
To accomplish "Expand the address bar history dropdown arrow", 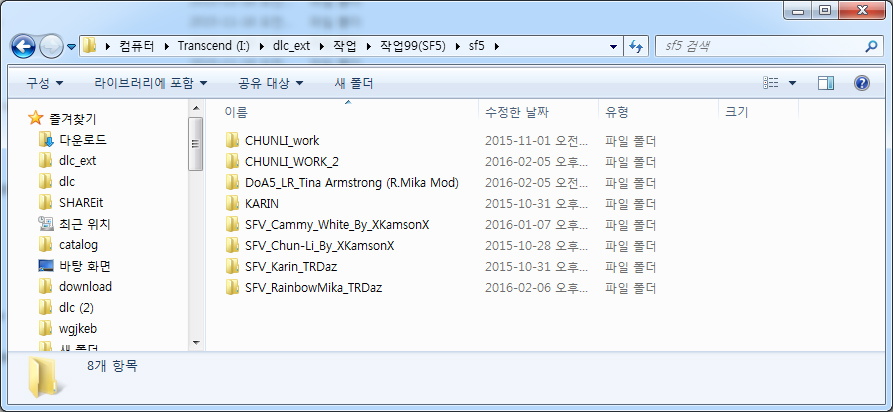I will click(611, 46).
